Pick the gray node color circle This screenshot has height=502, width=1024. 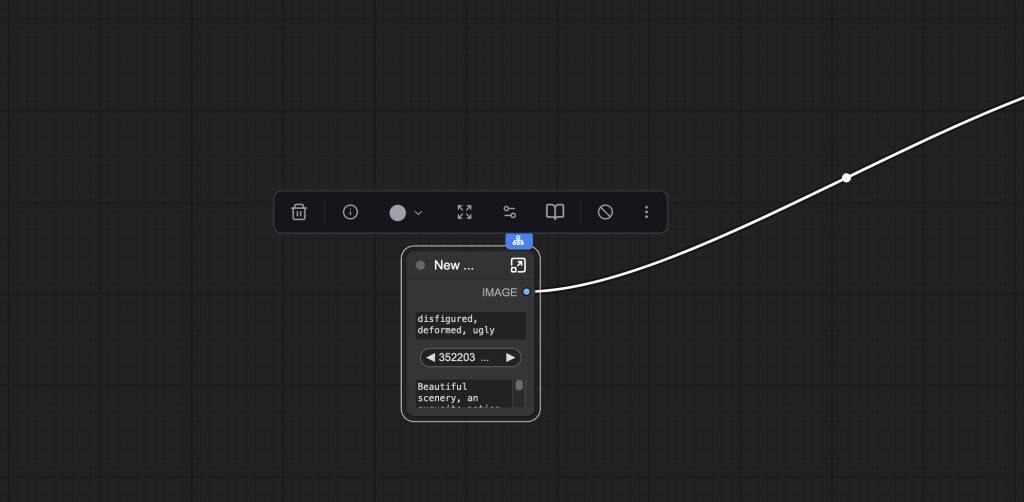(x=398, y=213)
